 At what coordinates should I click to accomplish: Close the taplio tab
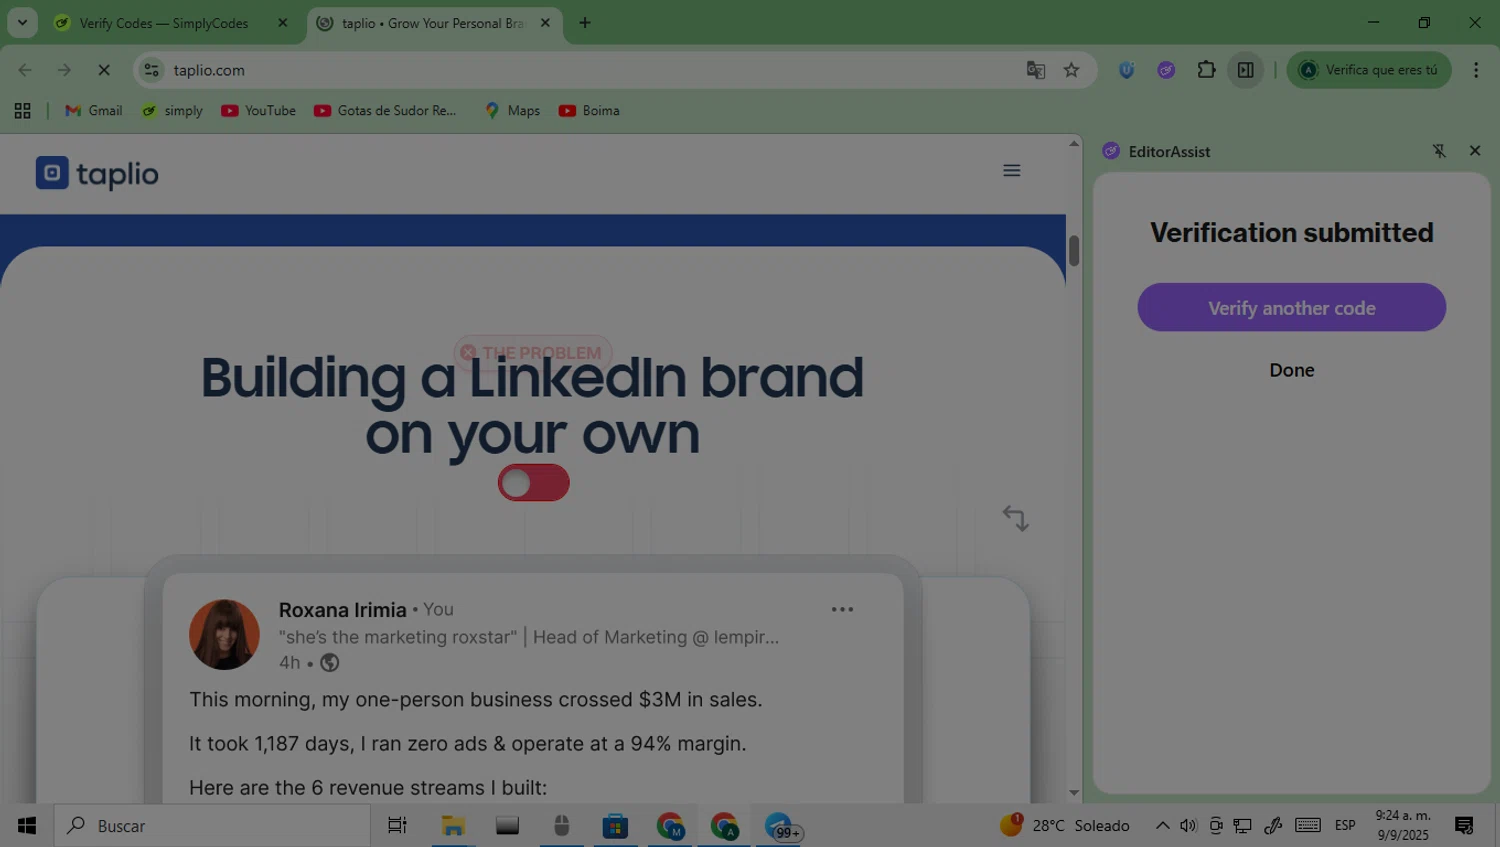coord(545,23)
